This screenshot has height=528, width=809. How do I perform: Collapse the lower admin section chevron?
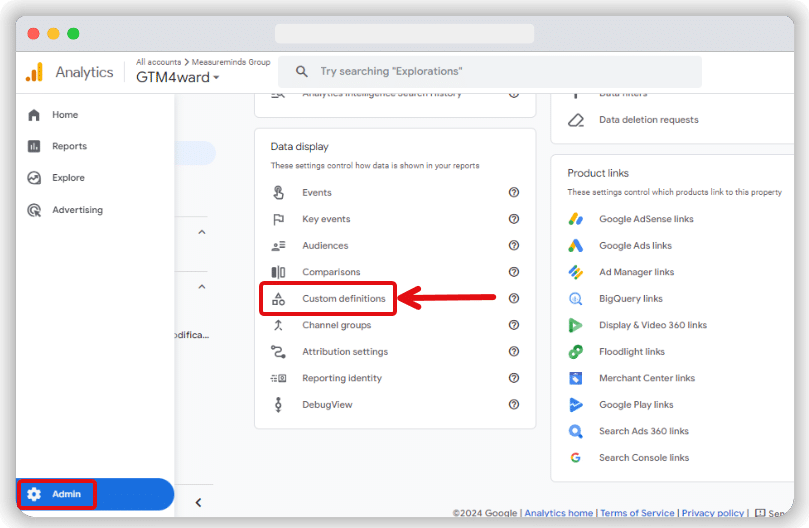click(x=202, y=286)
